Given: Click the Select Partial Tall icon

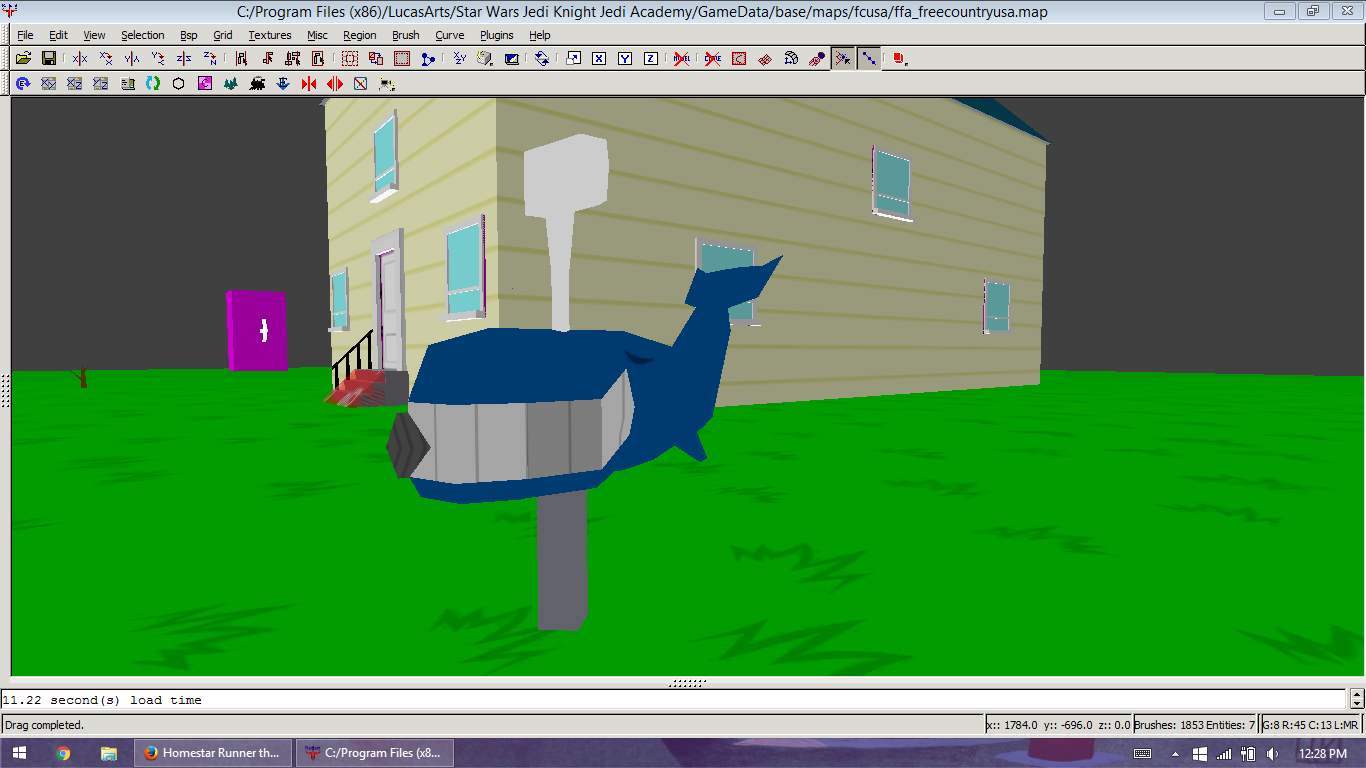Looking at the screenshot, I should pyautogui.click(x=293, y=58).
